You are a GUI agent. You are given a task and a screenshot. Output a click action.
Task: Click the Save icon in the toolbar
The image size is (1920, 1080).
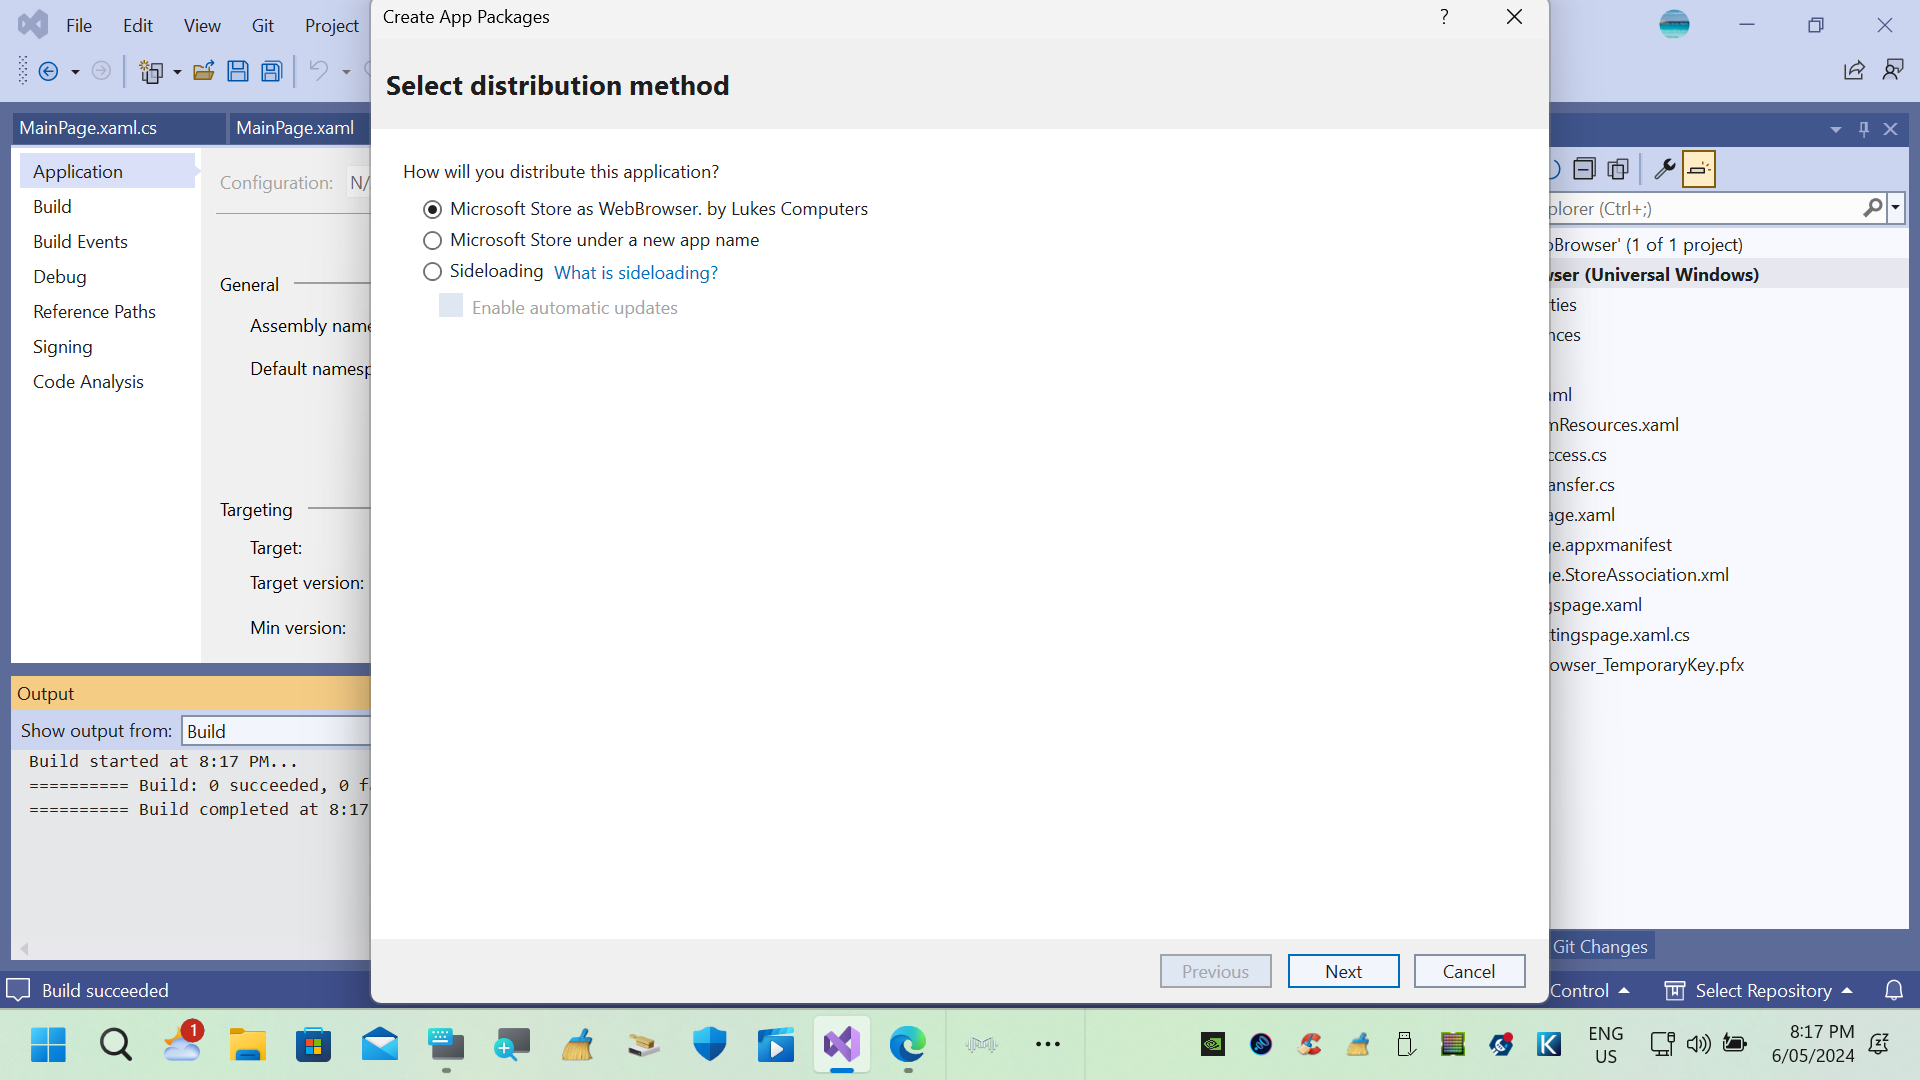pos(238,71)
